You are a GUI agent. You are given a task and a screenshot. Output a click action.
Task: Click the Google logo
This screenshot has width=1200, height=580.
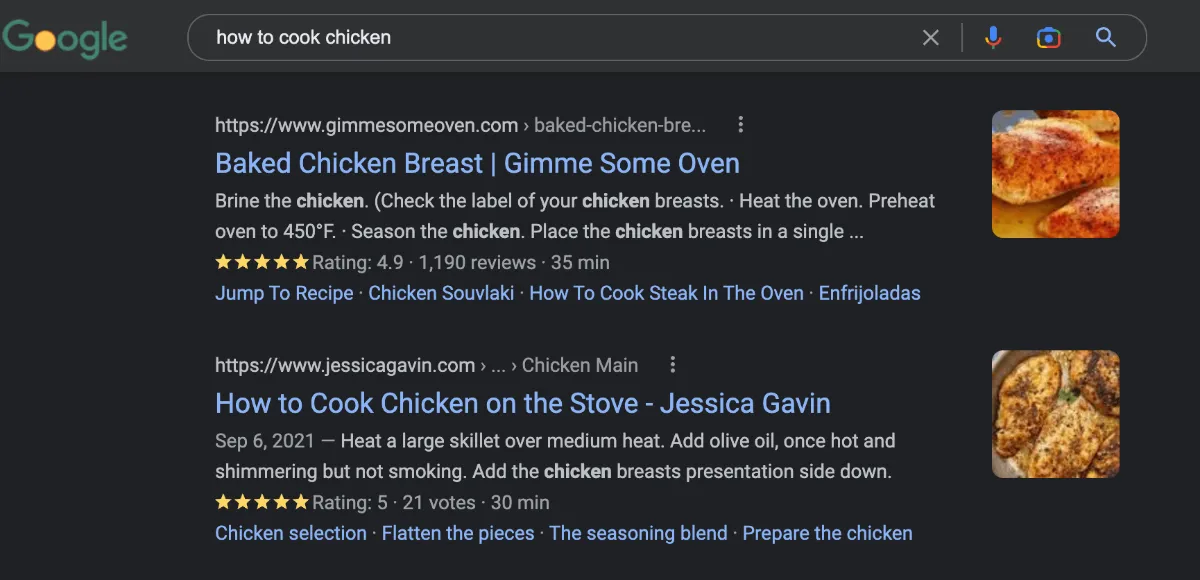coord(65,39)
